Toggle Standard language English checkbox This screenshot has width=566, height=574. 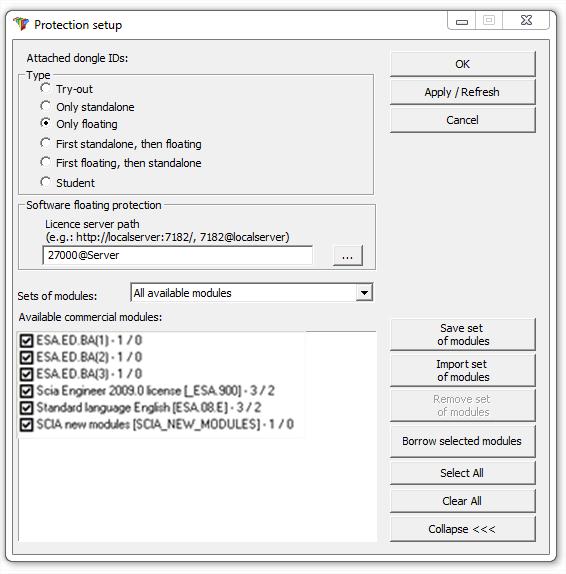pyautogui.click(x=26, y=408)
